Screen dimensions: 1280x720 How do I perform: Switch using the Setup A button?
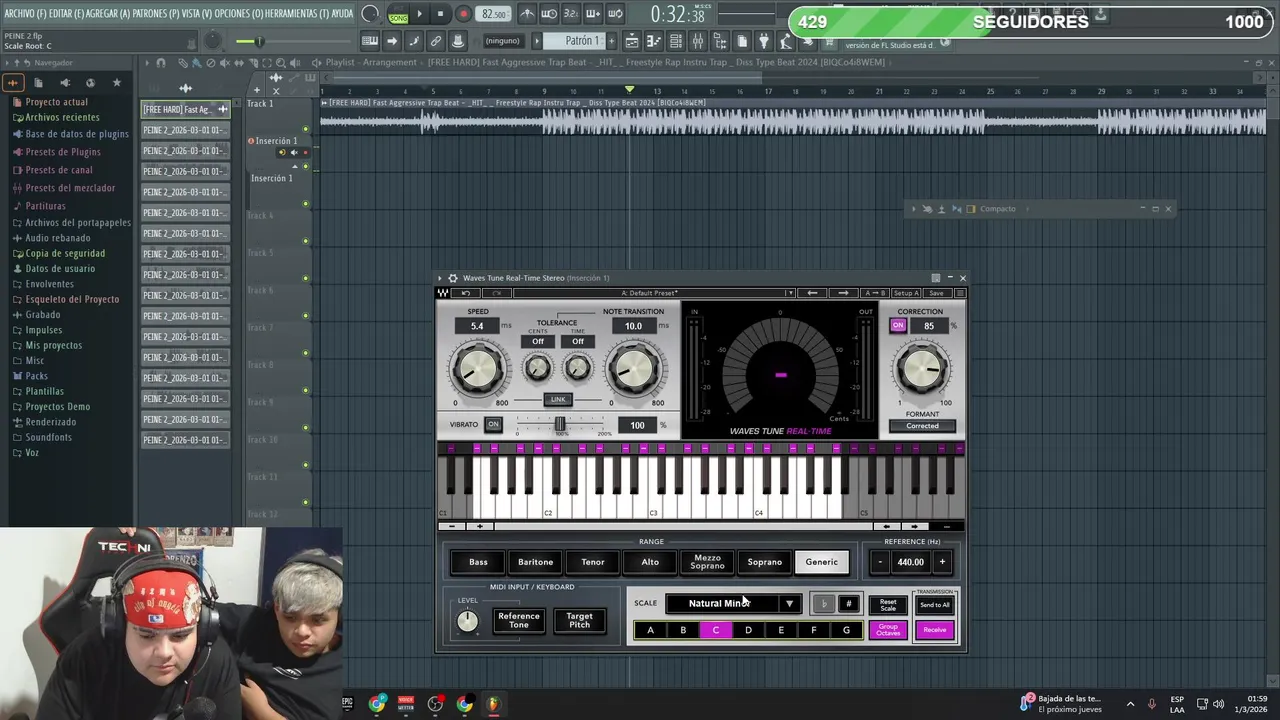click(906, 293)
